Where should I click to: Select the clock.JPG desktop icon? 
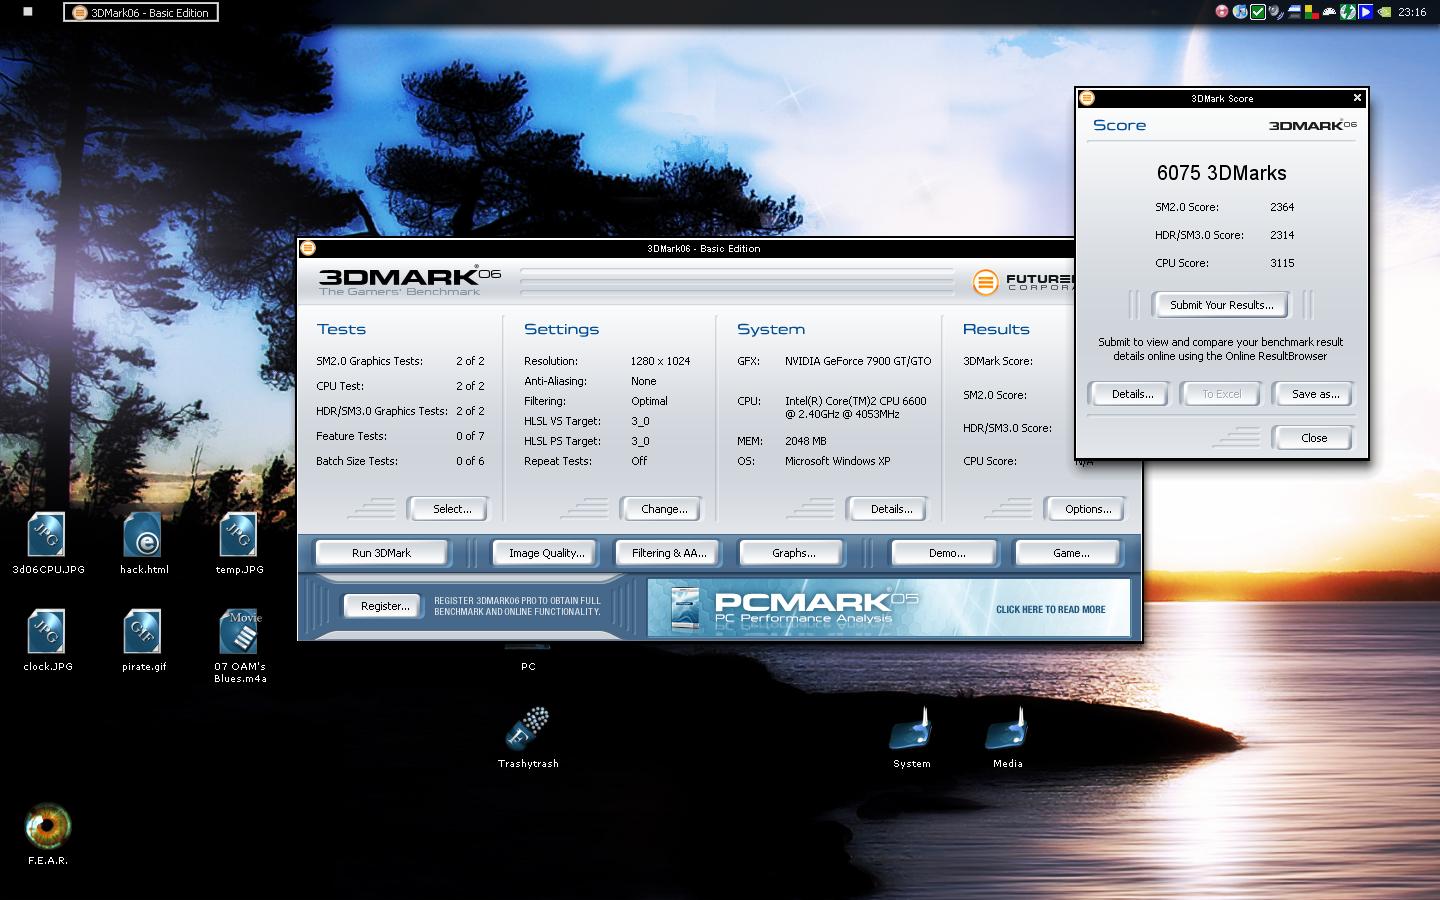point(47,641)
